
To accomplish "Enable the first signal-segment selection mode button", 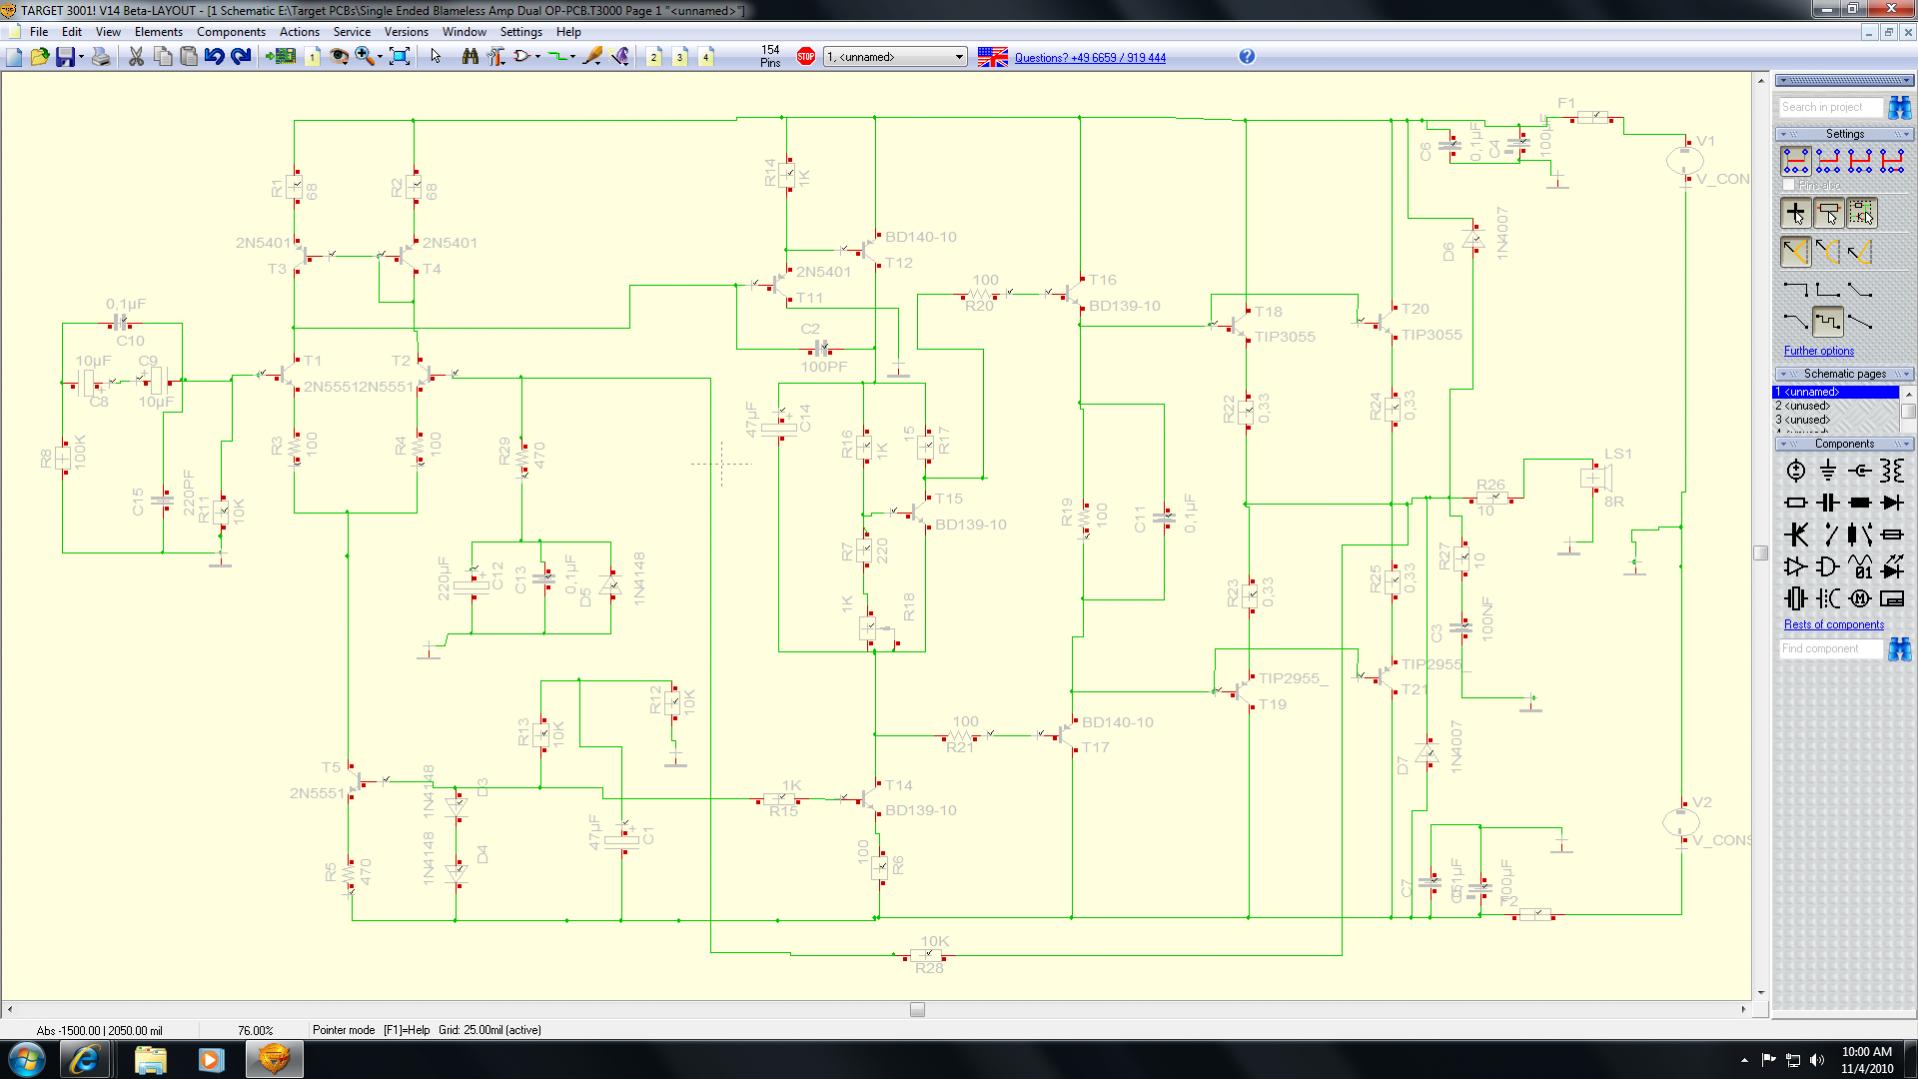I will [1796, 160].
